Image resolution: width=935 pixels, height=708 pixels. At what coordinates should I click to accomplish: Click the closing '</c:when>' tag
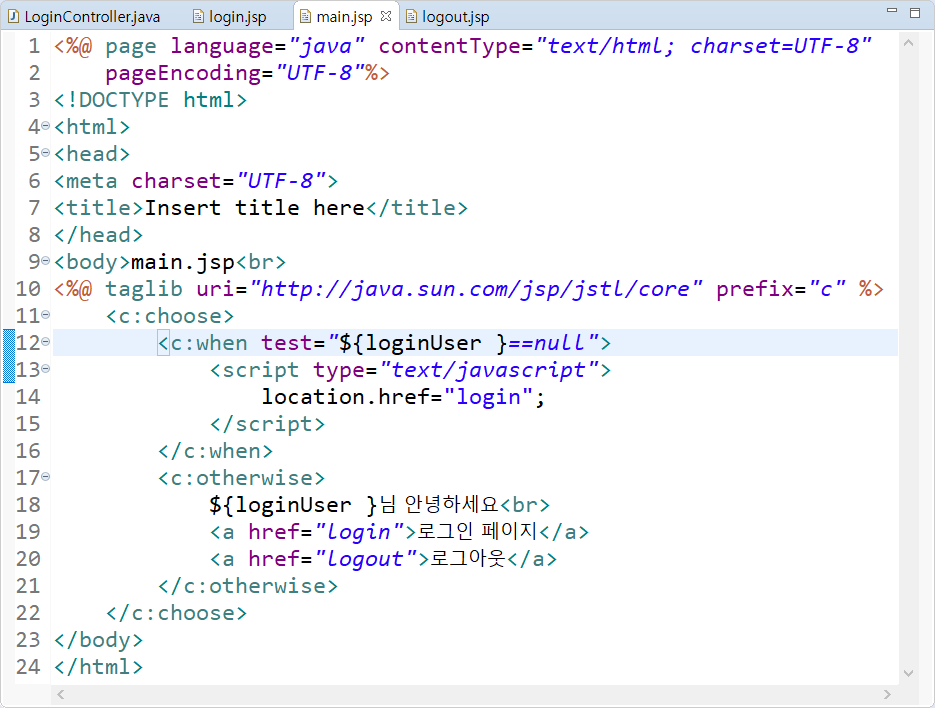pyautogui.click(x=216, y=451)
